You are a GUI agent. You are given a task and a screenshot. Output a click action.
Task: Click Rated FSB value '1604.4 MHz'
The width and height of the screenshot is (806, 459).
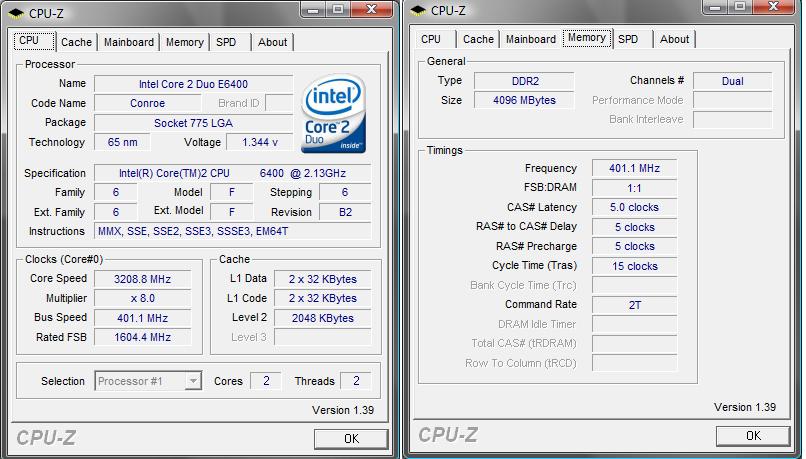142,337
